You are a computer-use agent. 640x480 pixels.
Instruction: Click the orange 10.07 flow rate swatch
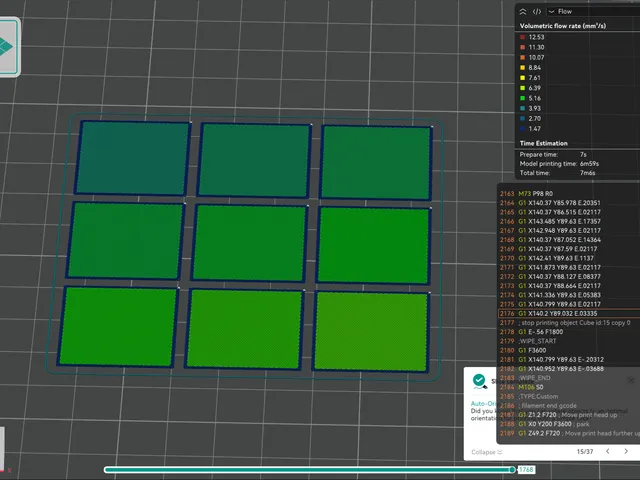[x=522, y=58]
